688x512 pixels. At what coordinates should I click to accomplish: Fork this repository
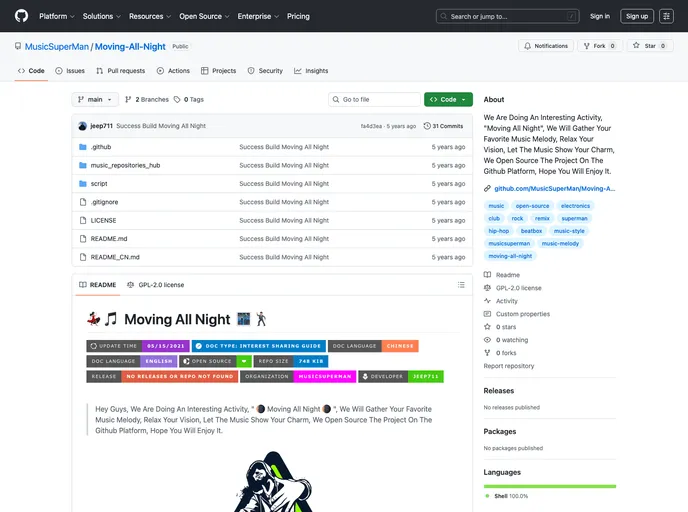[x=600, y=46]
